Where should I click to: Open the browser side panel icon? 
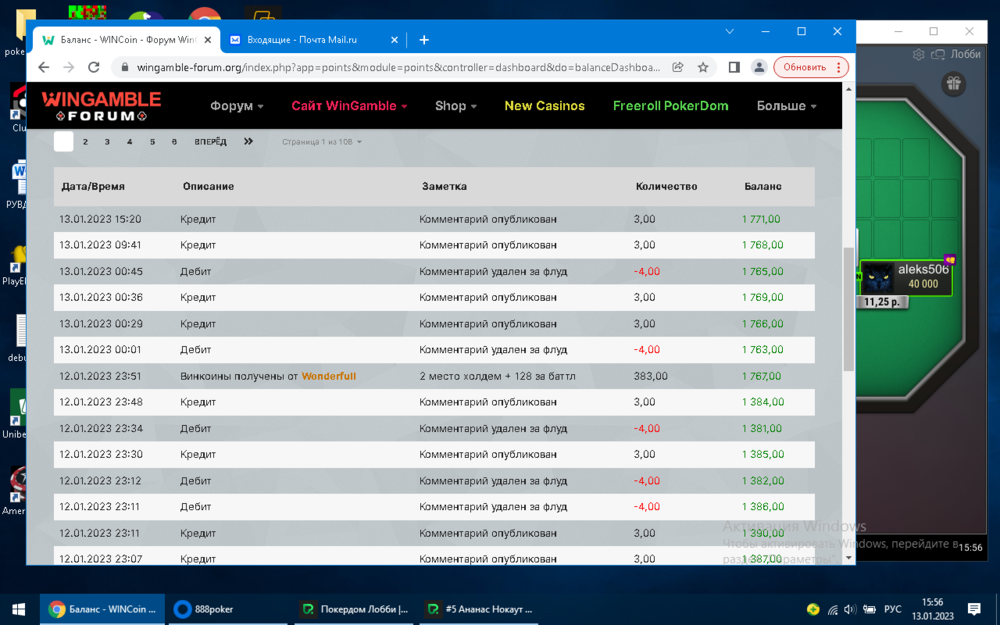[734, 67]
